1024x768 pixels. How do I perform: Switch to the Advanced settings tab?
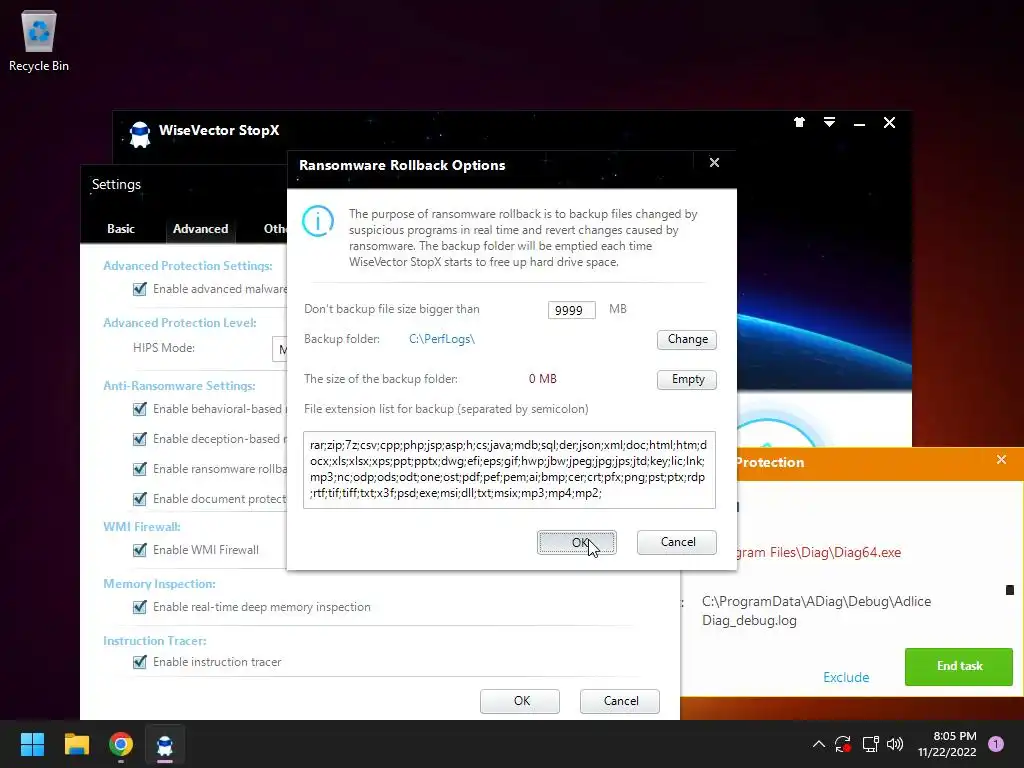click(x=200, y=229)
